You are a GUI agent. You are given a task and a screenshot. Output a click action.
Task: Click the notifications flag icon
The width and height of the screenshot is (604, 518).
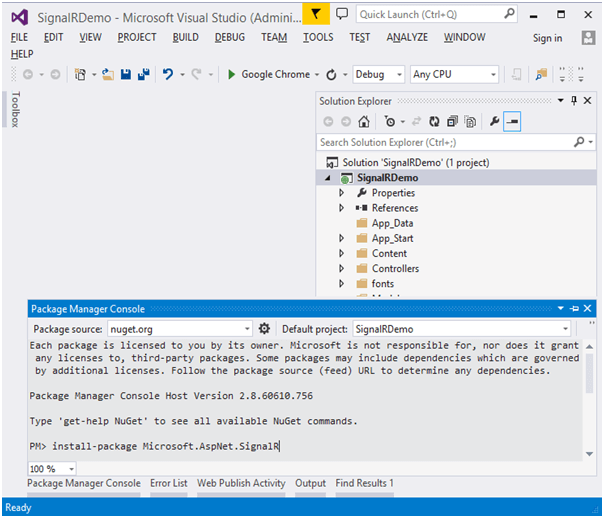point(316,14)
